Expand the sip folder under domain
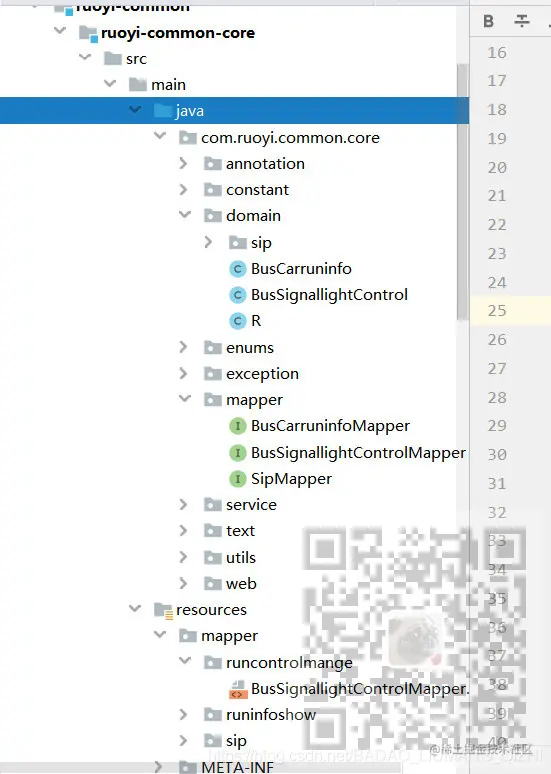Screen dimensions: 551x774 (208, 242)
